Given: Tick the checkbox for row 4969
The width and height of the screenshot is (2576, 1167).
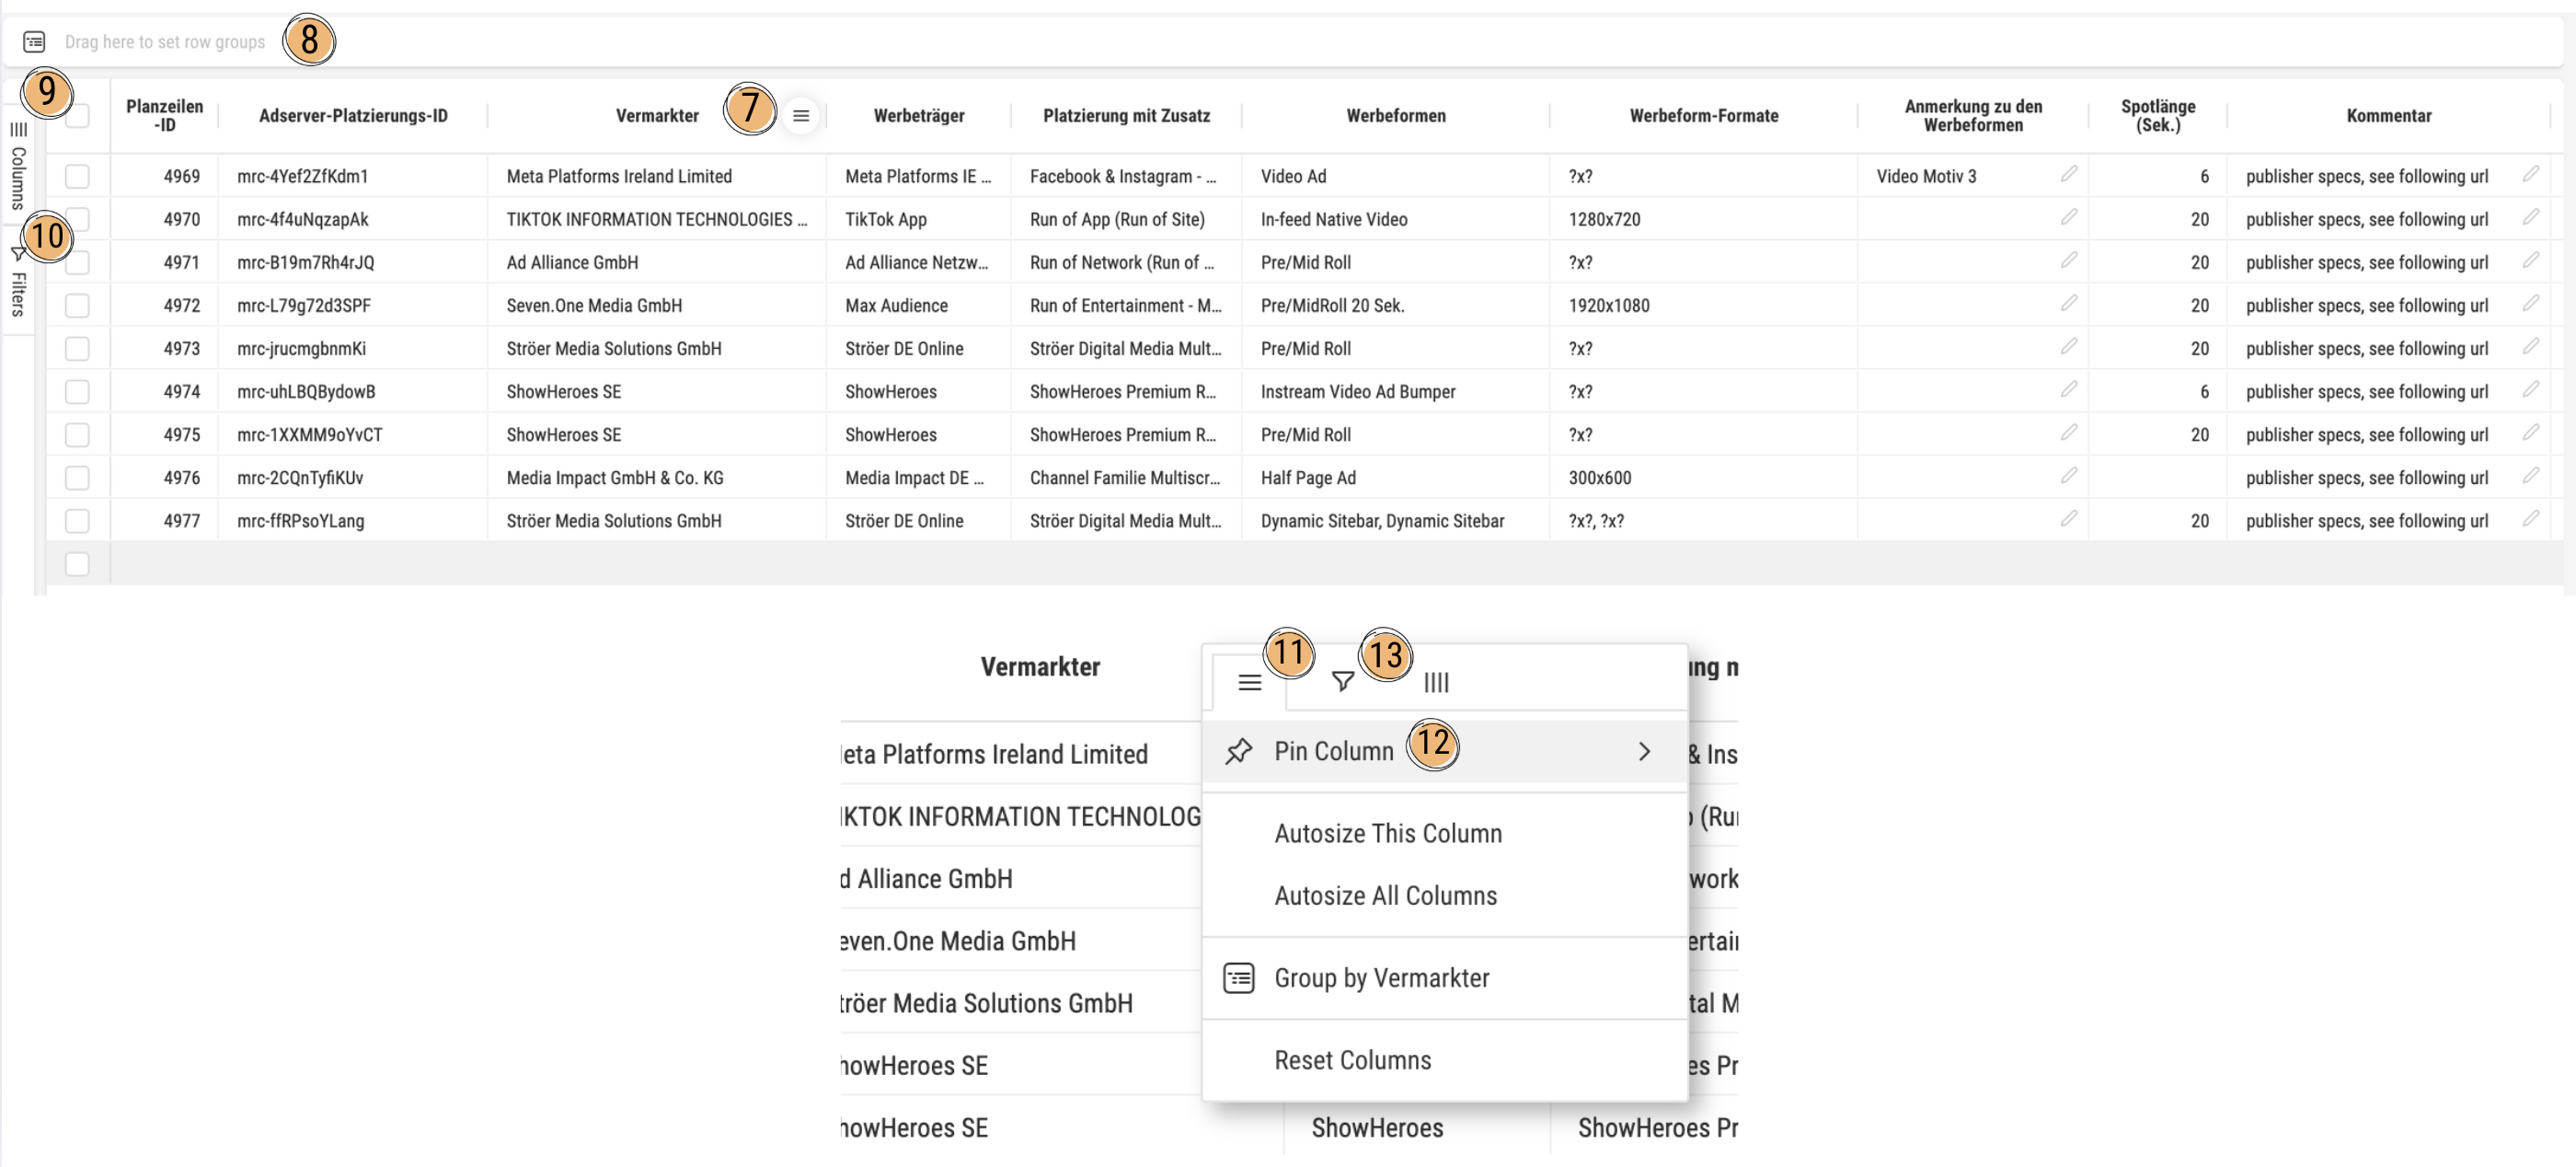Looking at the screenshot, I should (77, 177).
